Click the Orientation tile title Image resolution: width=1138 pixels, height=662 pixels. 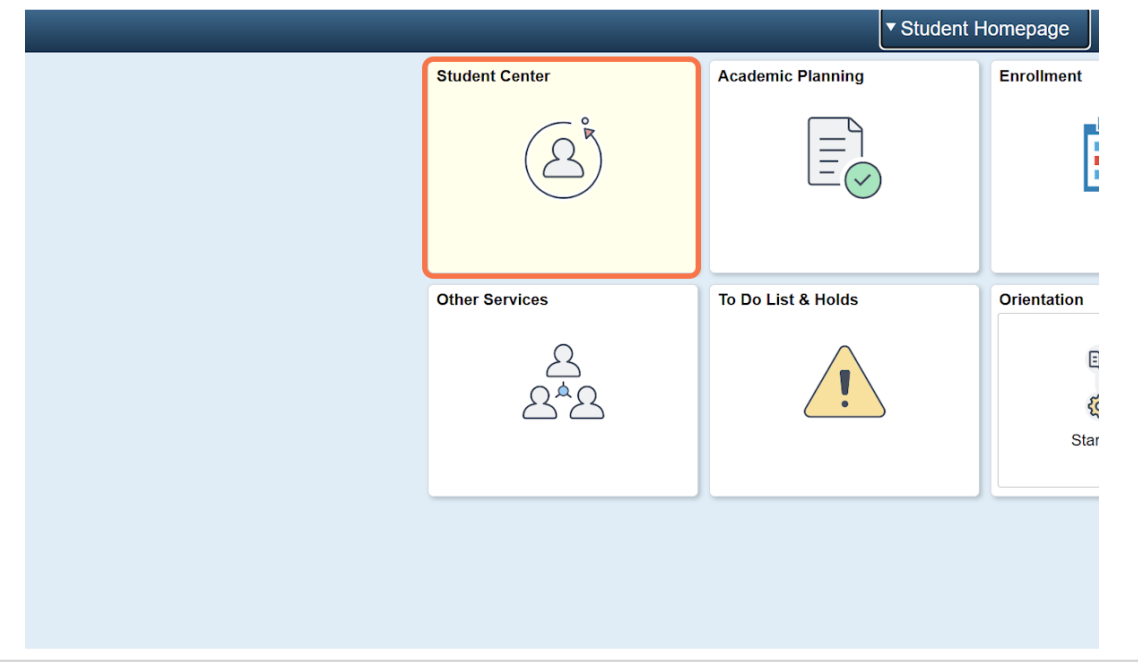pos(1041,300)
